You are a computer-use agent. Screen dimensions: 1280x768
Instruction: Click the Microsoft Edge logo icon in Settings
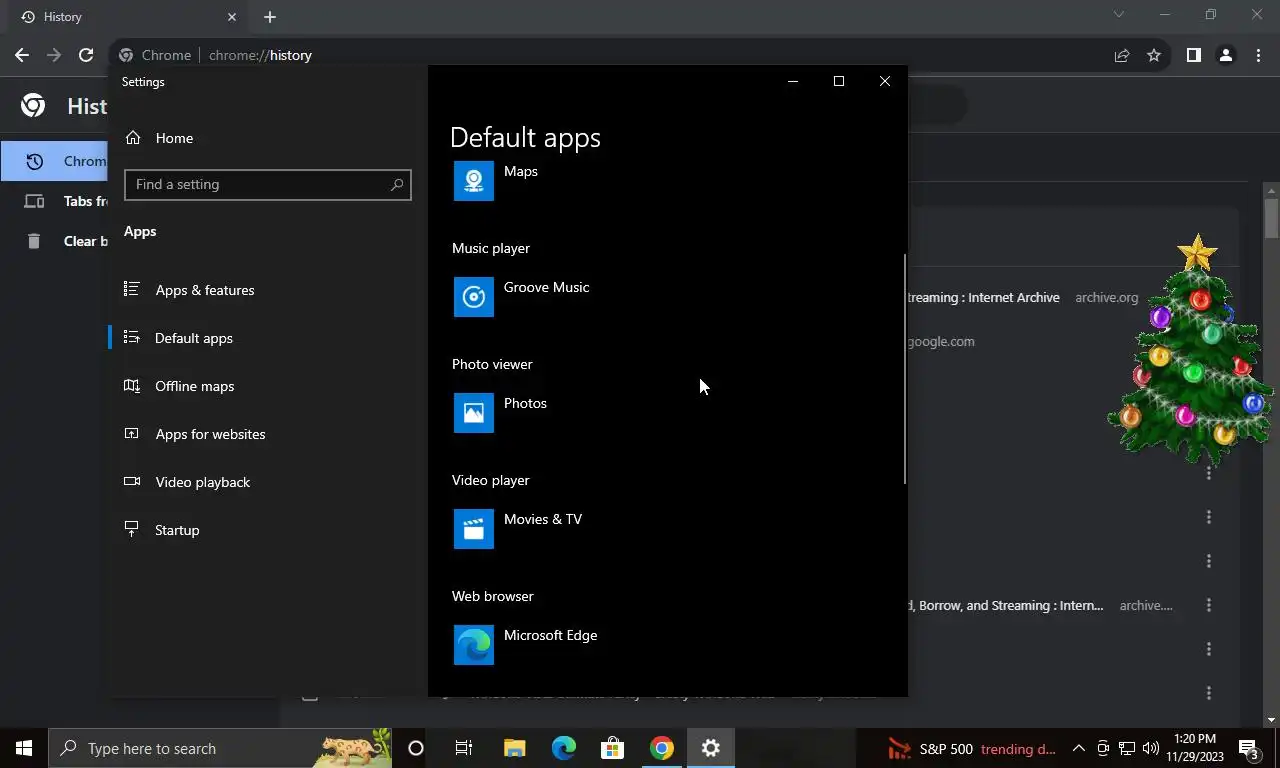click(474, 645)
